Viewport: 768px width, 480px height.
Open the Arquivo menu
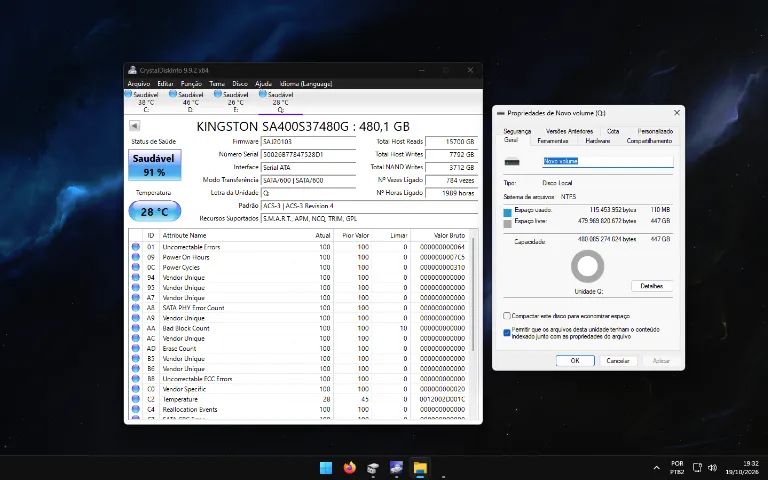click(139, 84)
